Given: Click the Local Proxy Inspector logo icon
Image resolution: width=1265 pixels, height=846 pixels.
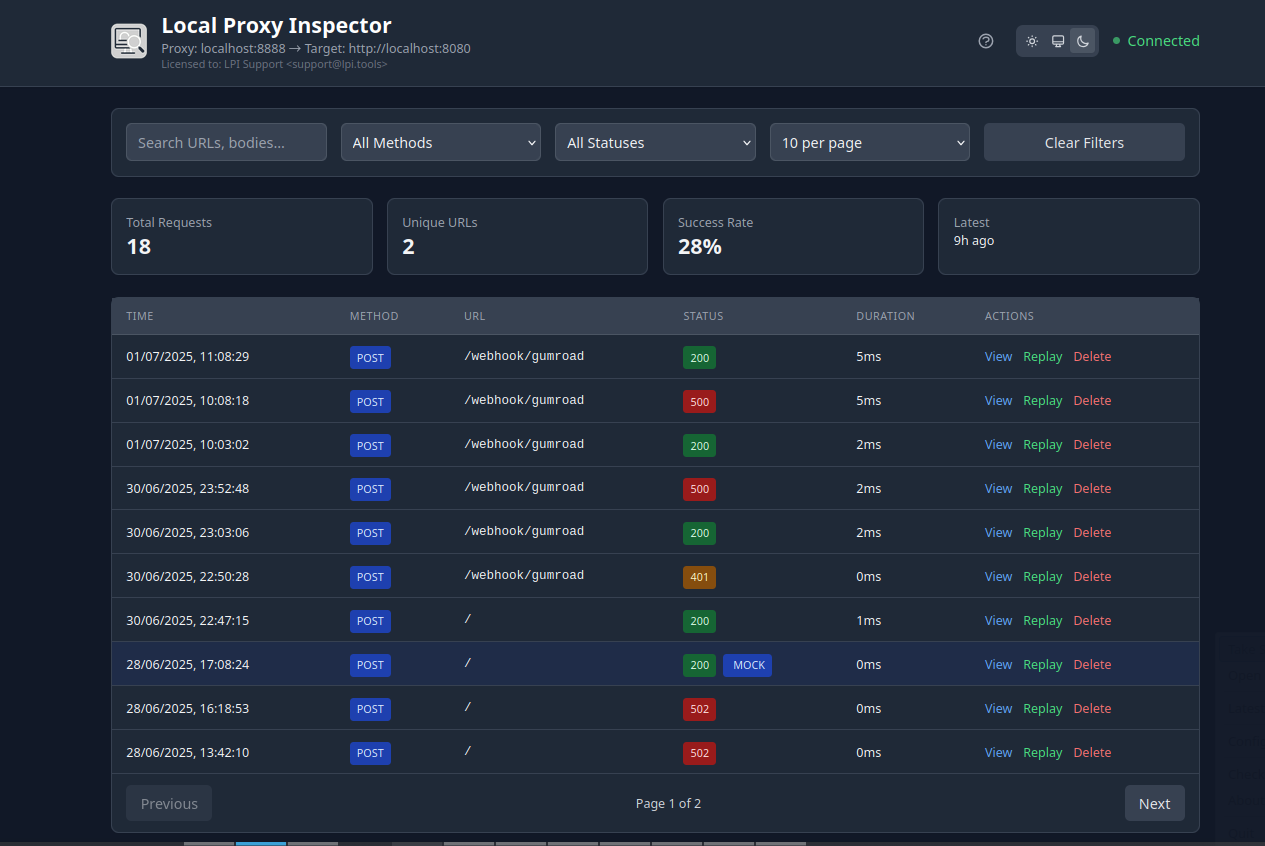Looking at the screenshot, I should click(x=129, y=41).
